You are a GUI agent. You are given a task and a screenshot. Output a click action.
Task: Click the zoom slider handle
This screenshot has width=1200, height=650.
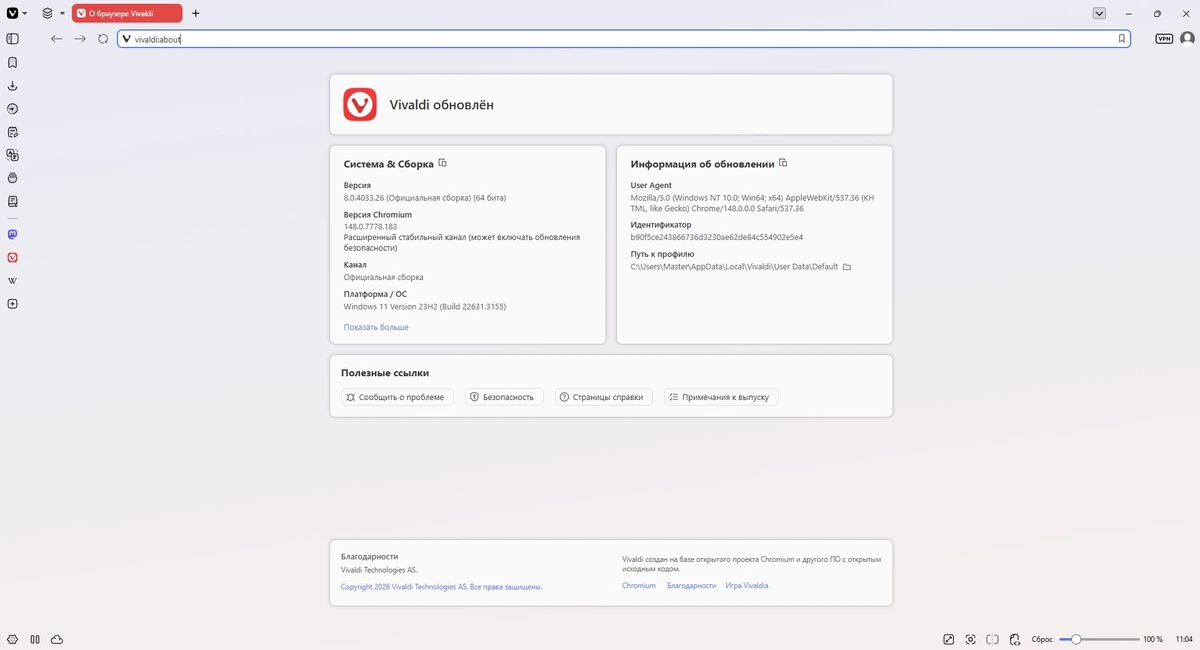pos(1076,639)
